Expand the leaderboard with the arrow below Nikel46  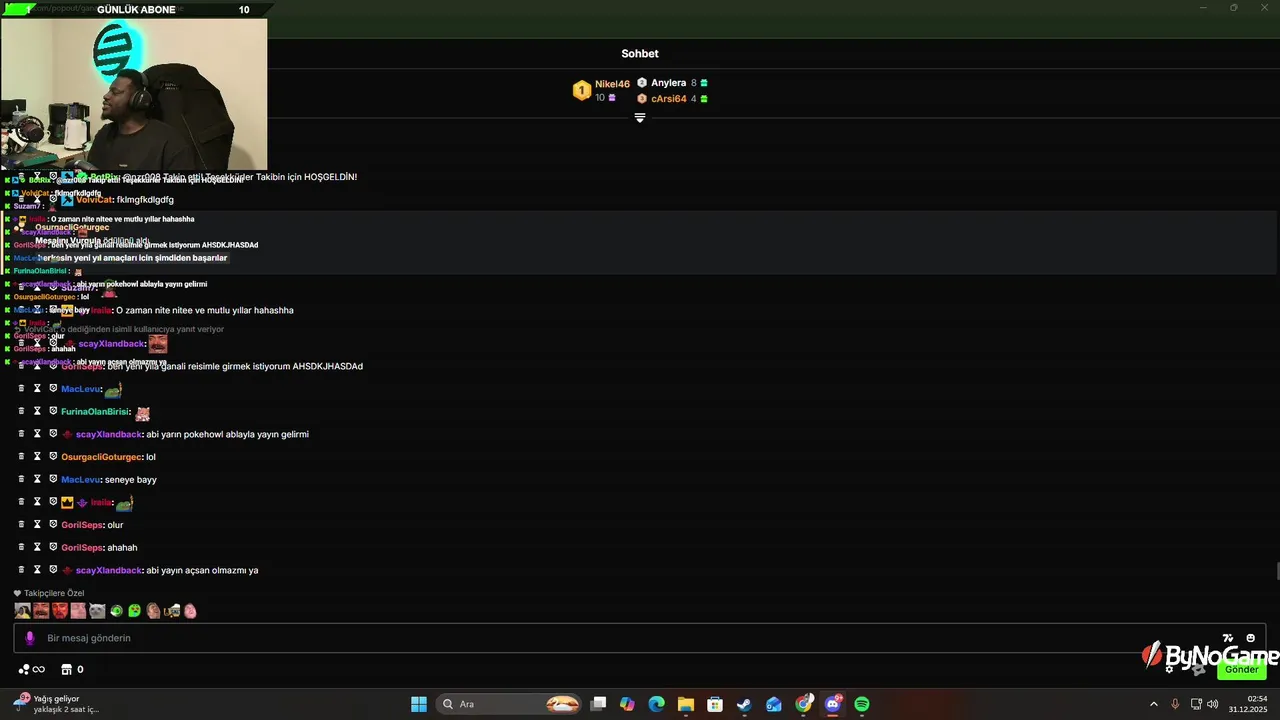(640, 118)
